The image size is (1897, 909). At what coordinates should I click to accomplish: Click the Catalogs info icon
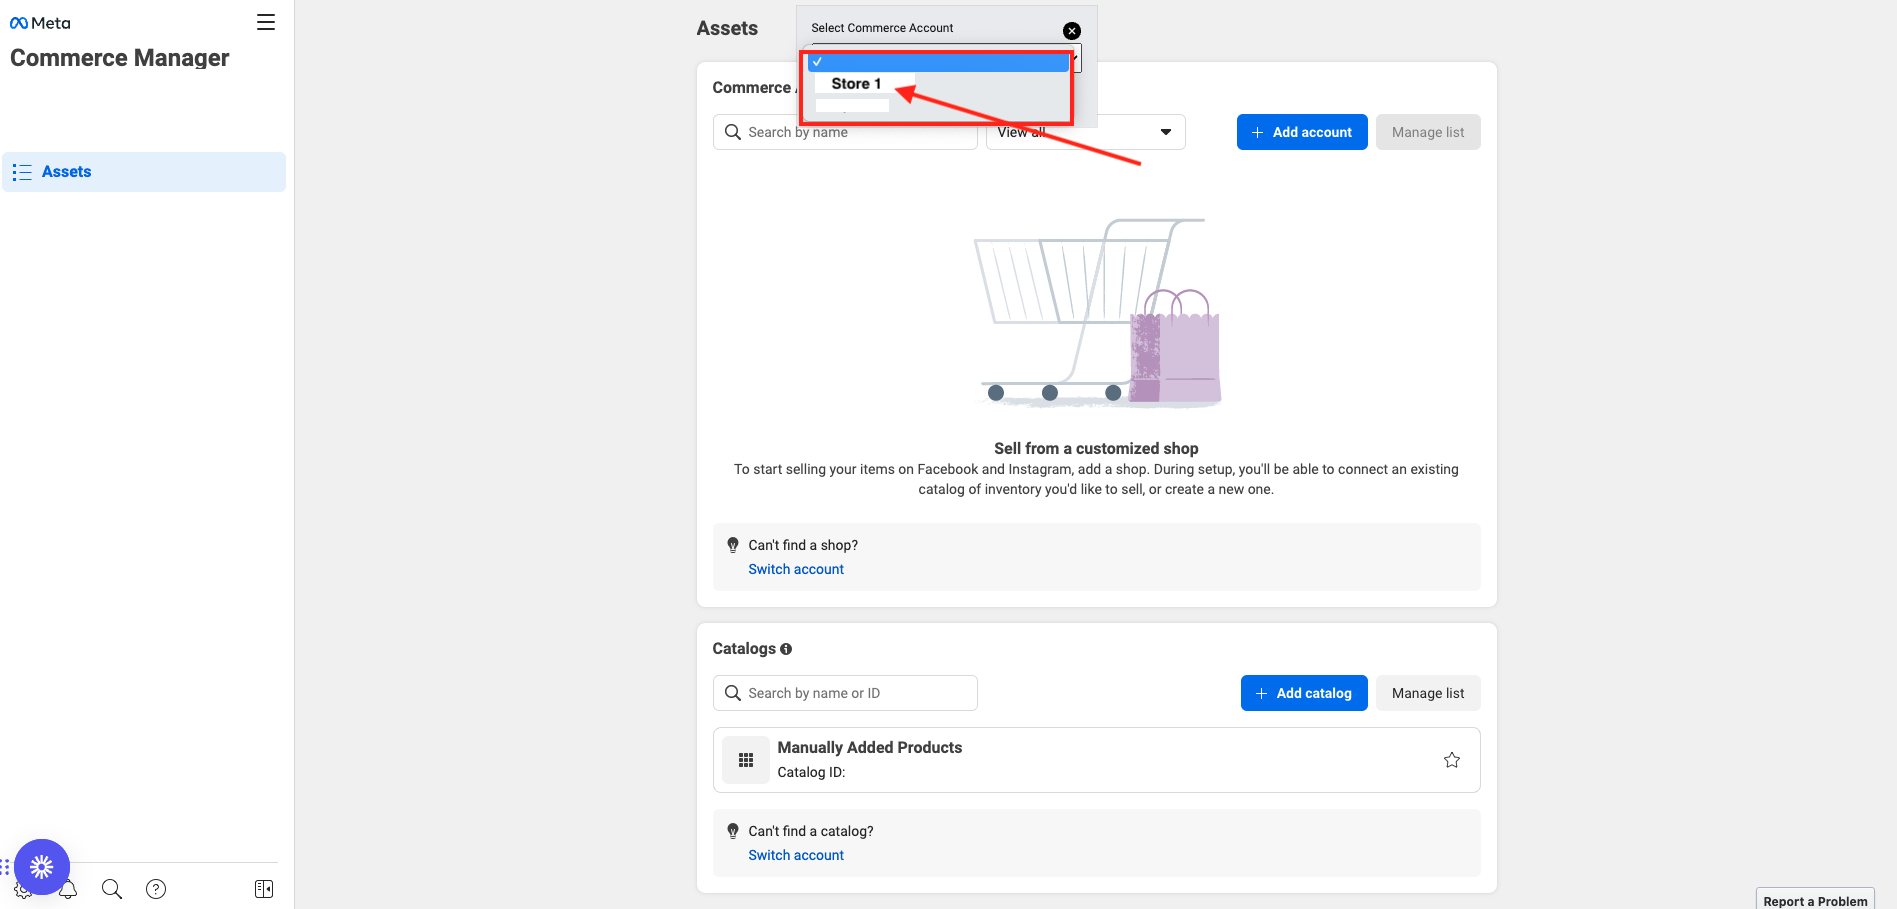tap(786, 649)
